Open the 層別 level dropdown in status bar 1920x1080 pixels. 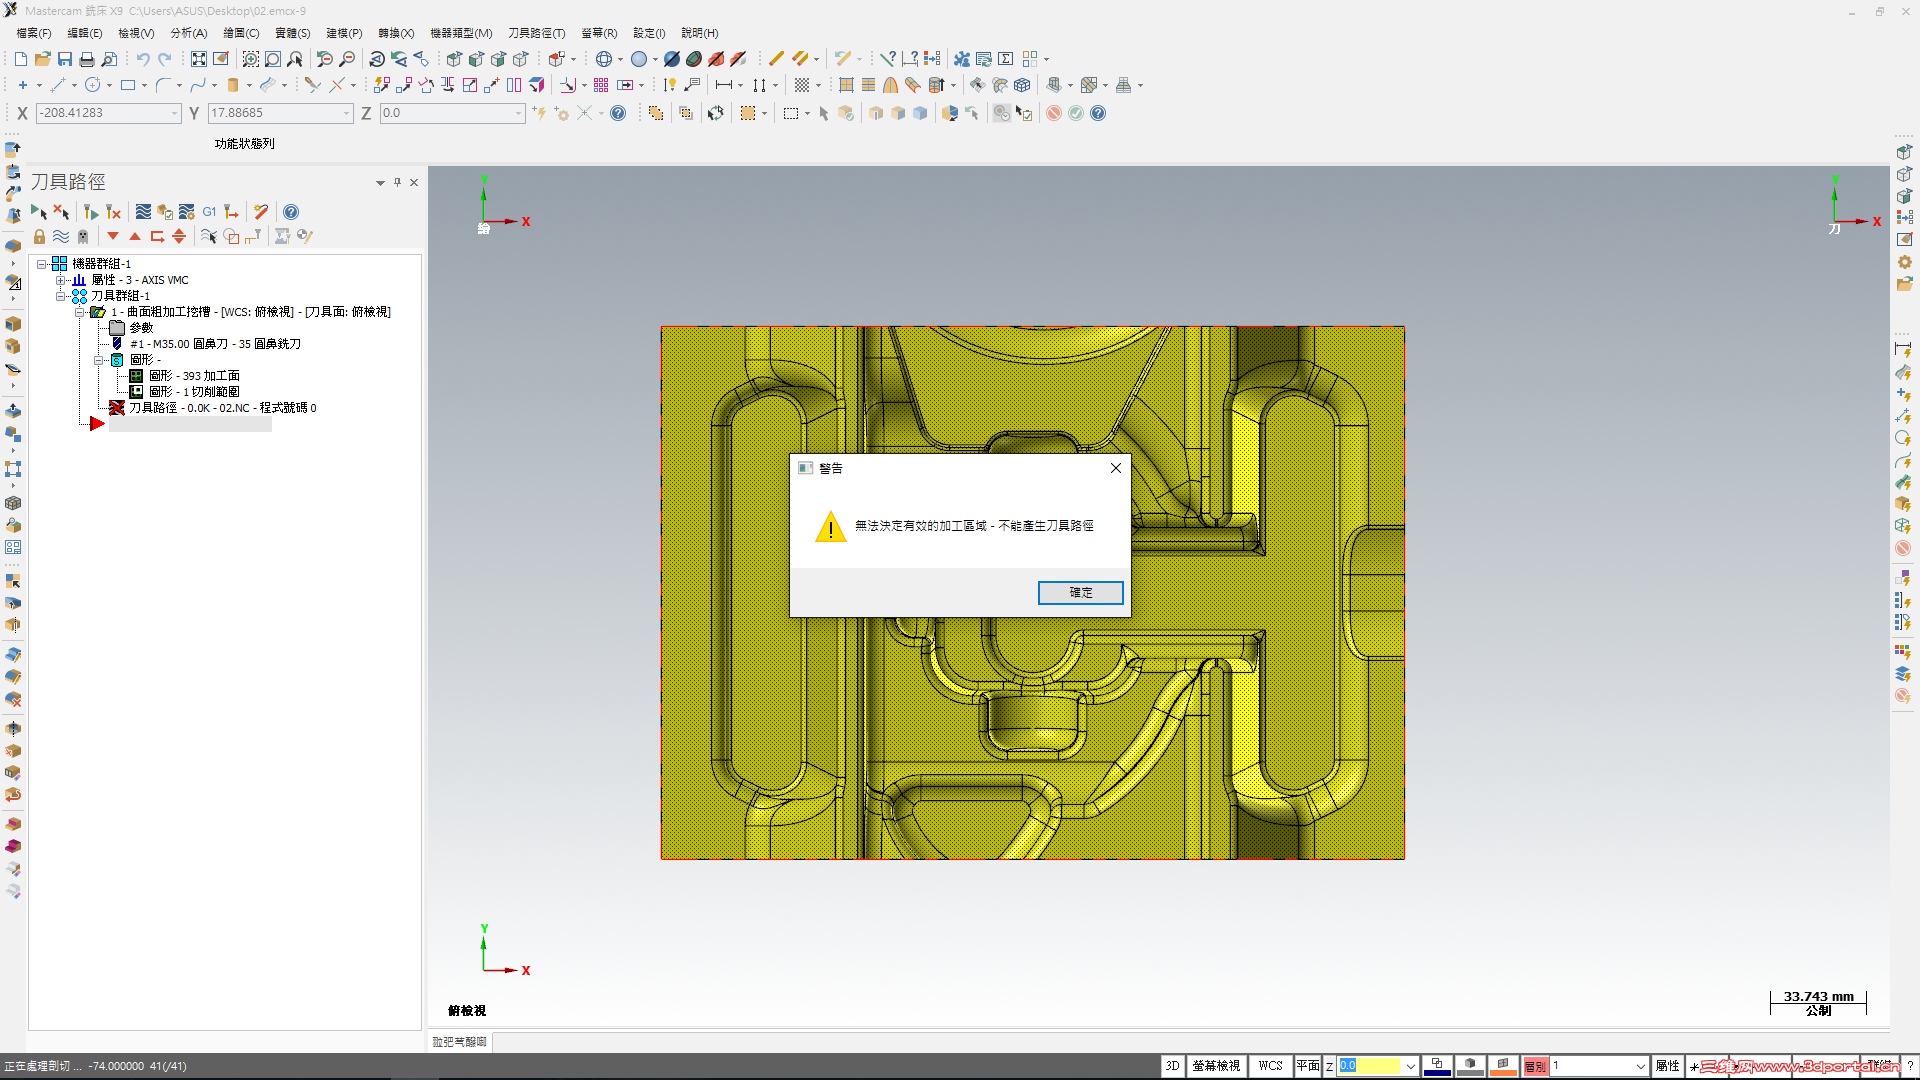pos(1640,1066)
